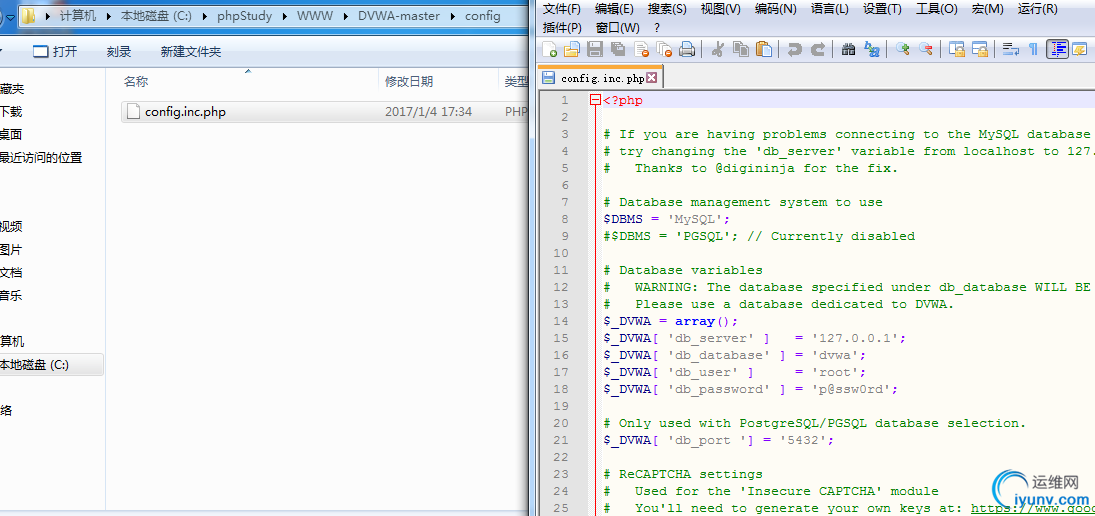Viewport: 1095px width, 516px height.
Task: Toggle synchronized horizontal scrolling
Action: (x=979, y=49)
